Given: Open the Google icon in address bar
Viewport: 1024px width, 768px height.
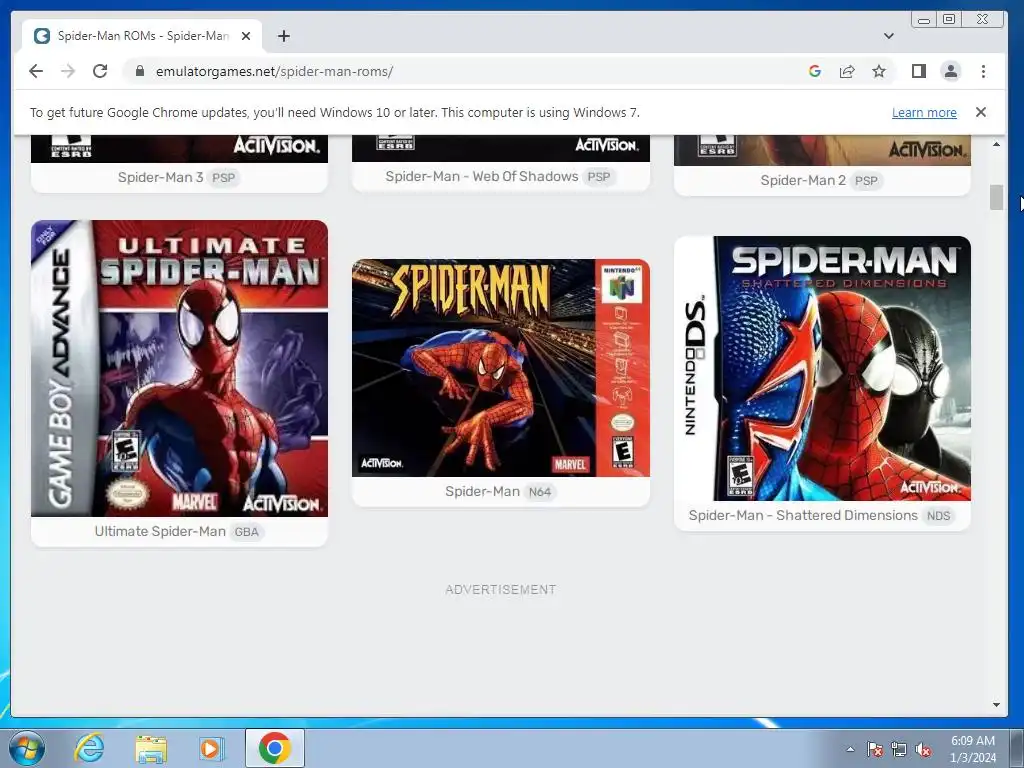Looking at the screenshot, I should tap(814, 71).
